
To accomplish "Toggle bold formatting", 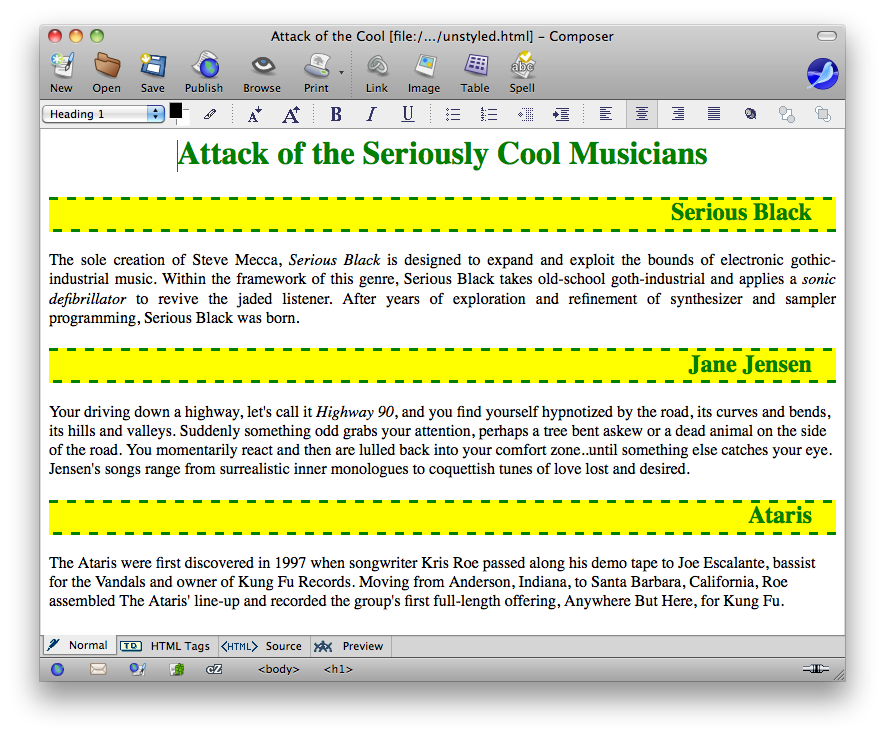I will (x=336, y=115).
